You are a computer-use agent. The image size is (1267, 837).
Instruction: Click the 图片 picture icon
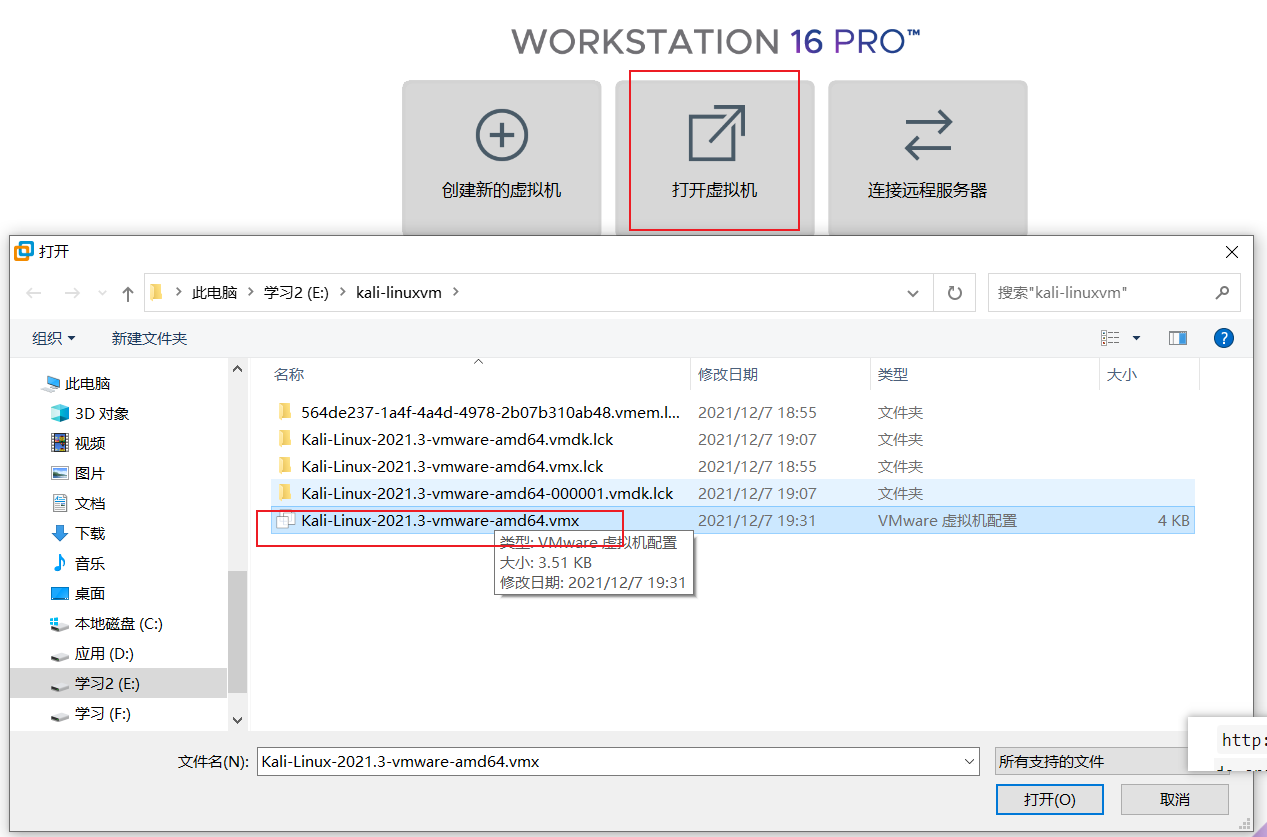pos(60,473)
